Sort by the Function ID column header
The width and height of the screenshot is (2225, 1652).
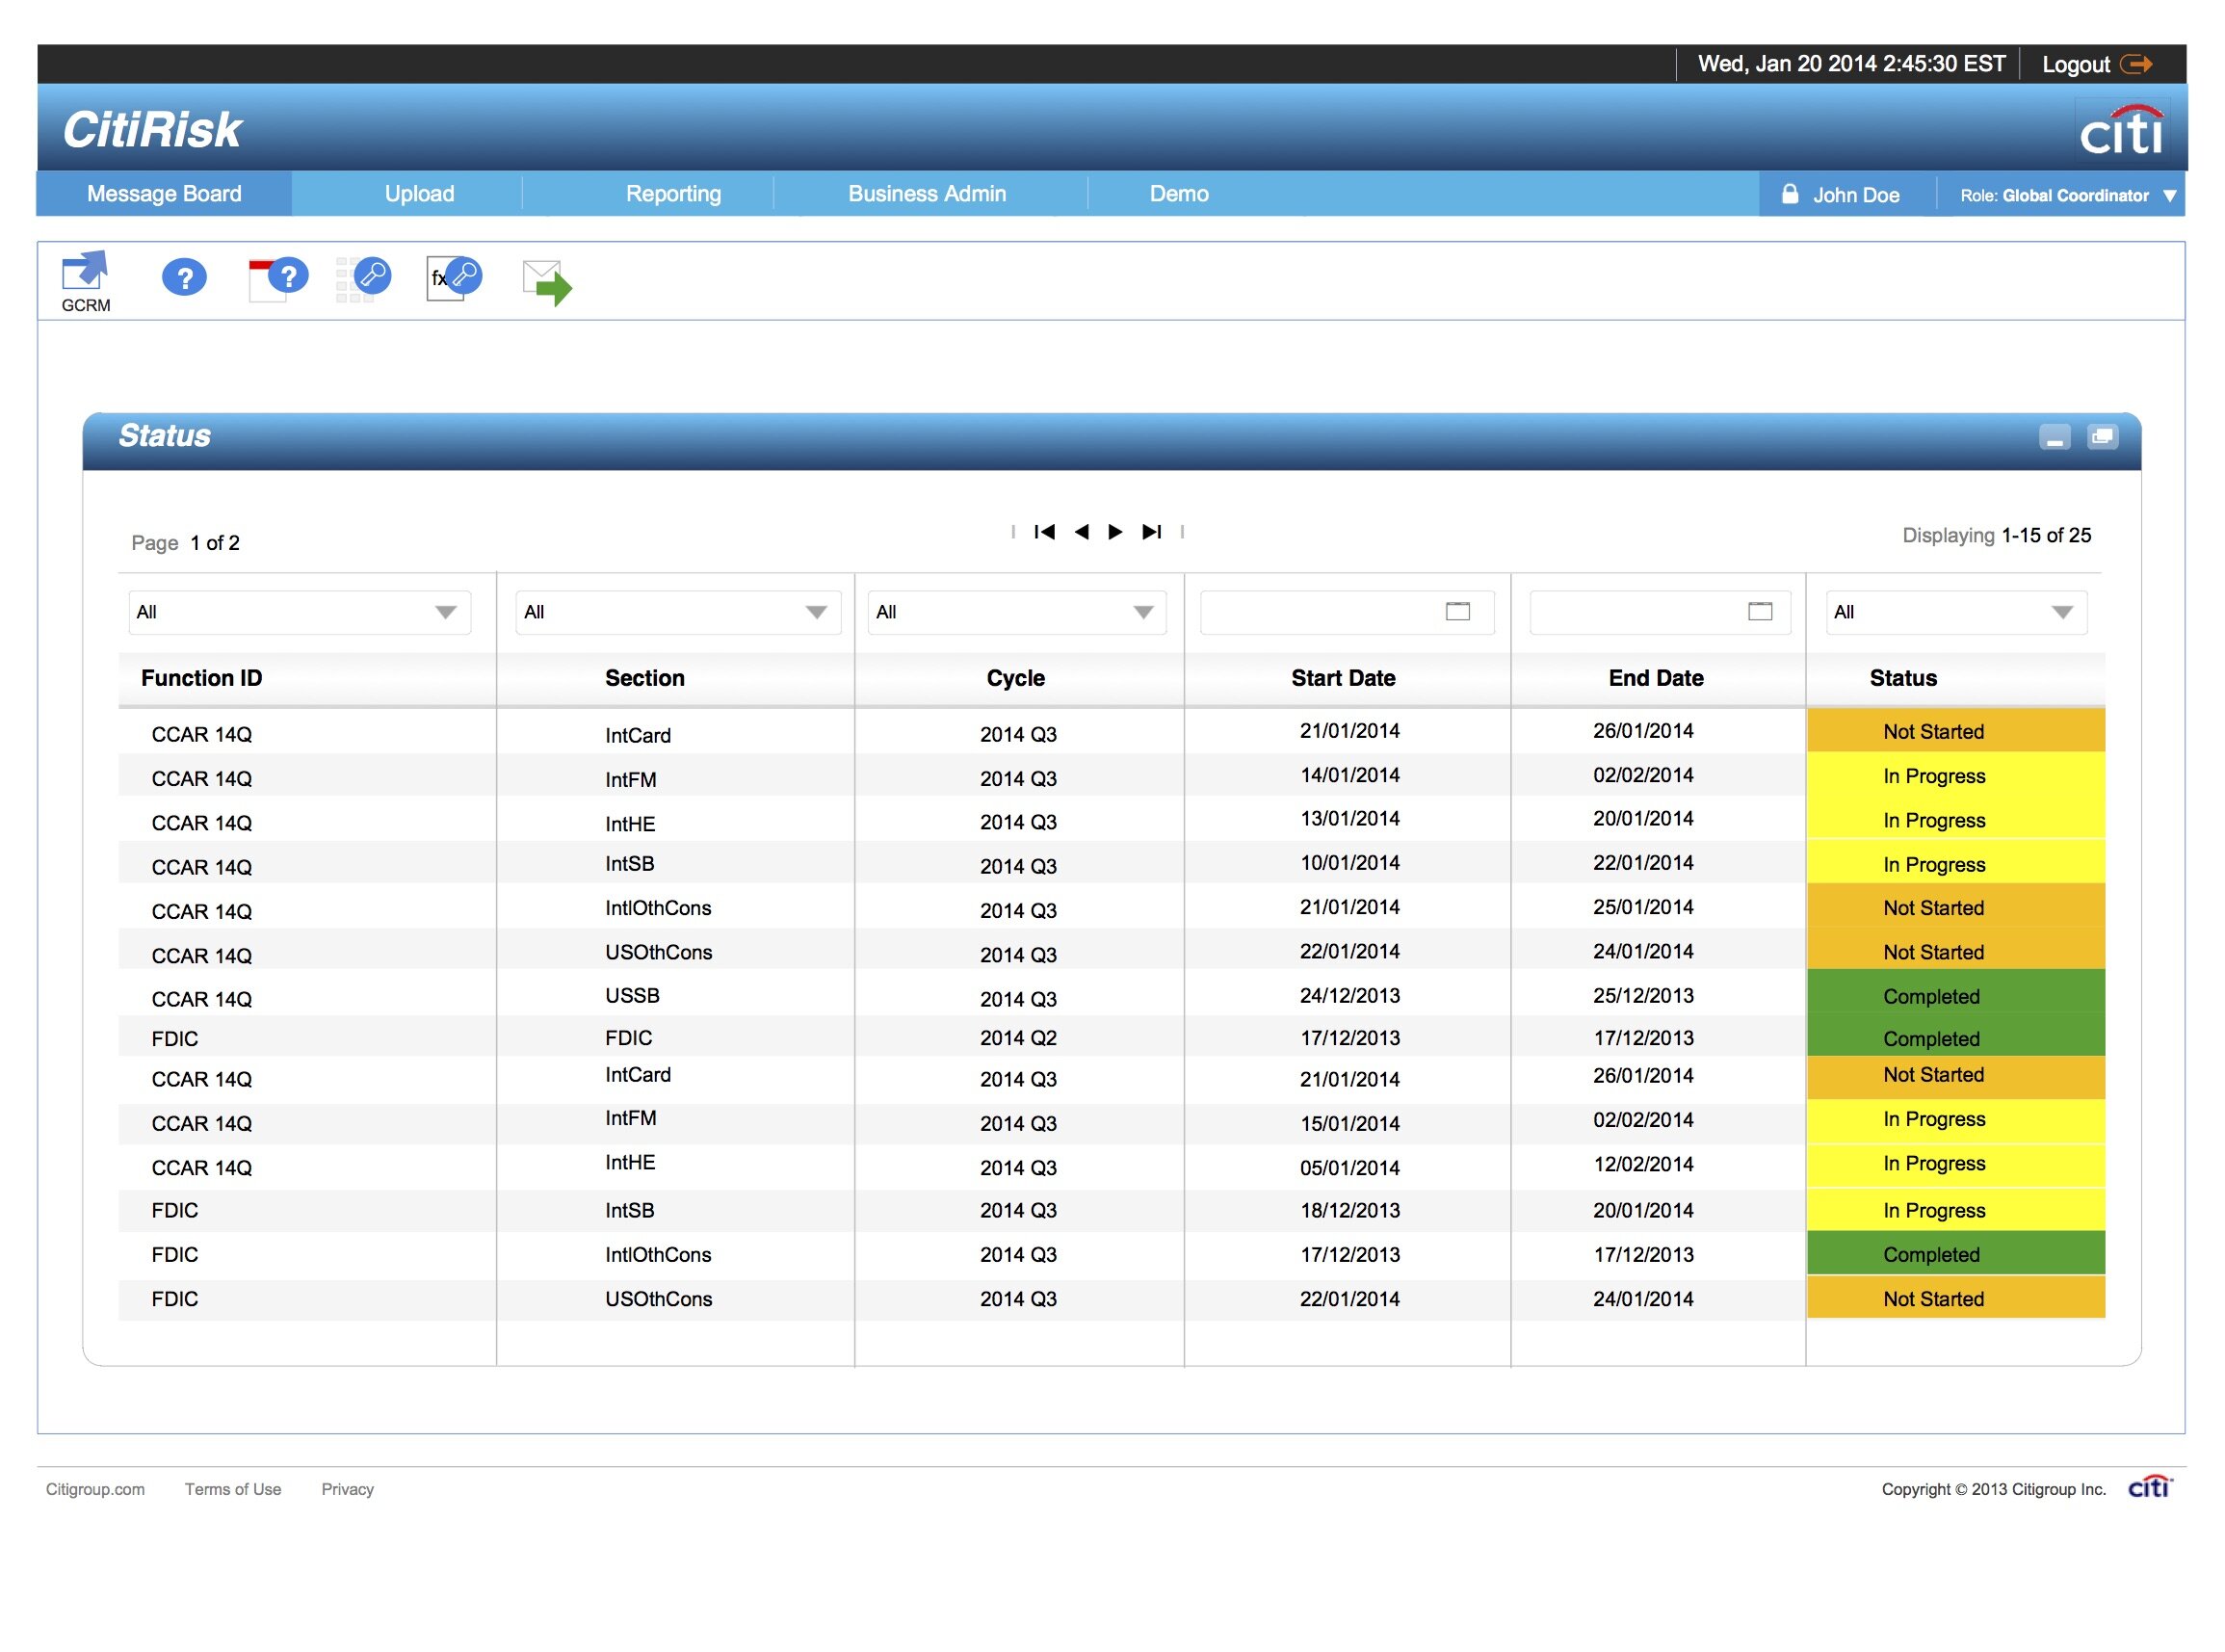201,678
